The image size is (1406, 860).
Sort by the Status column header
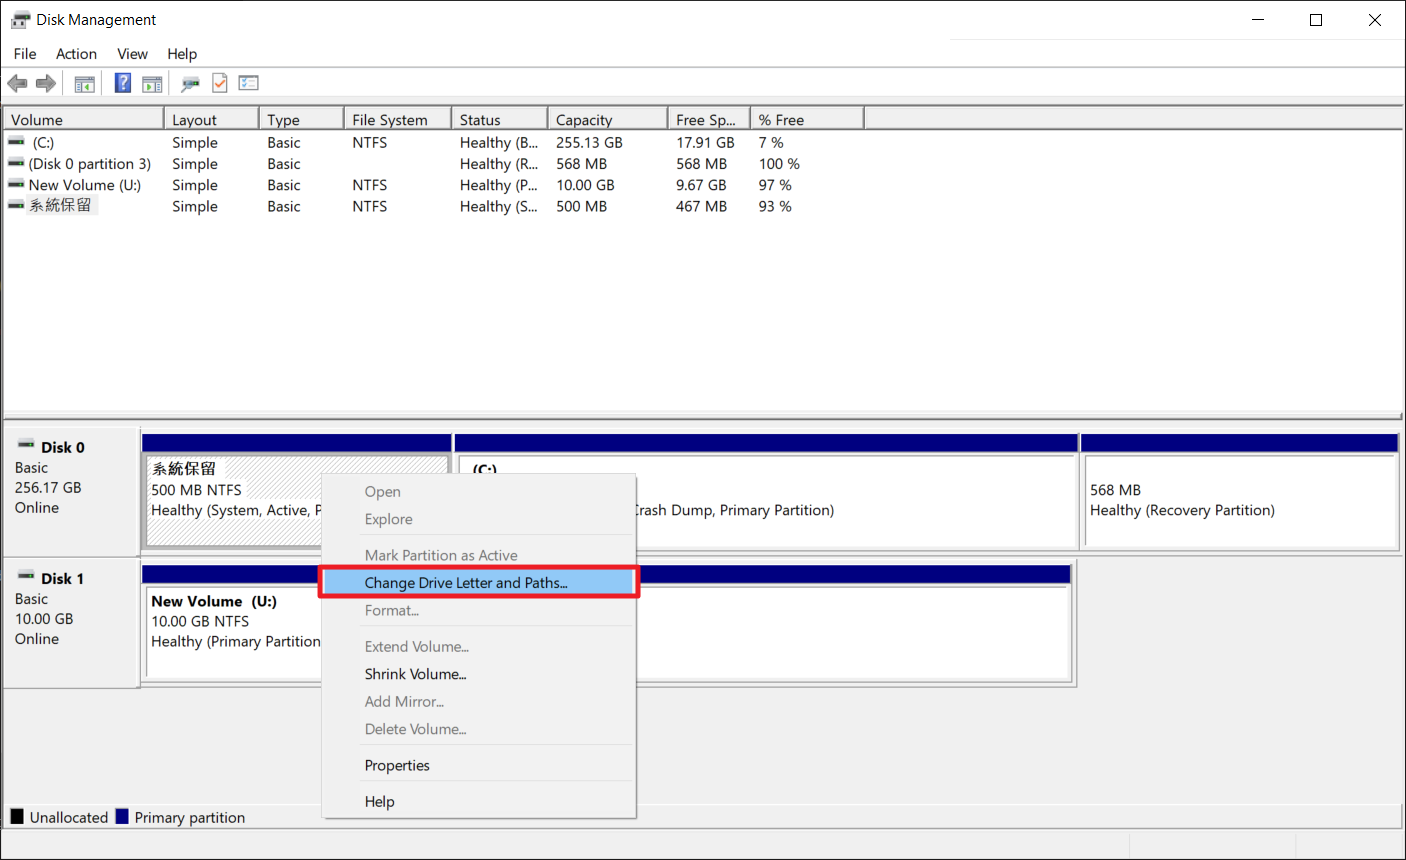[499, 119]
